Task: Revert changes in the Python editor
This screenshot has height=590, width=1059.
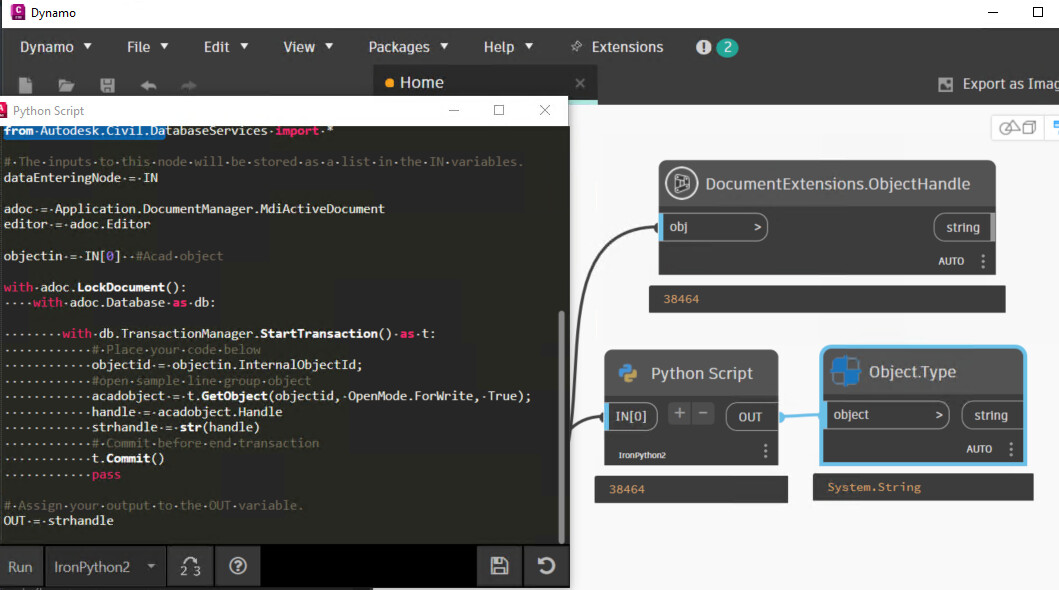Action: pos(546,566)
